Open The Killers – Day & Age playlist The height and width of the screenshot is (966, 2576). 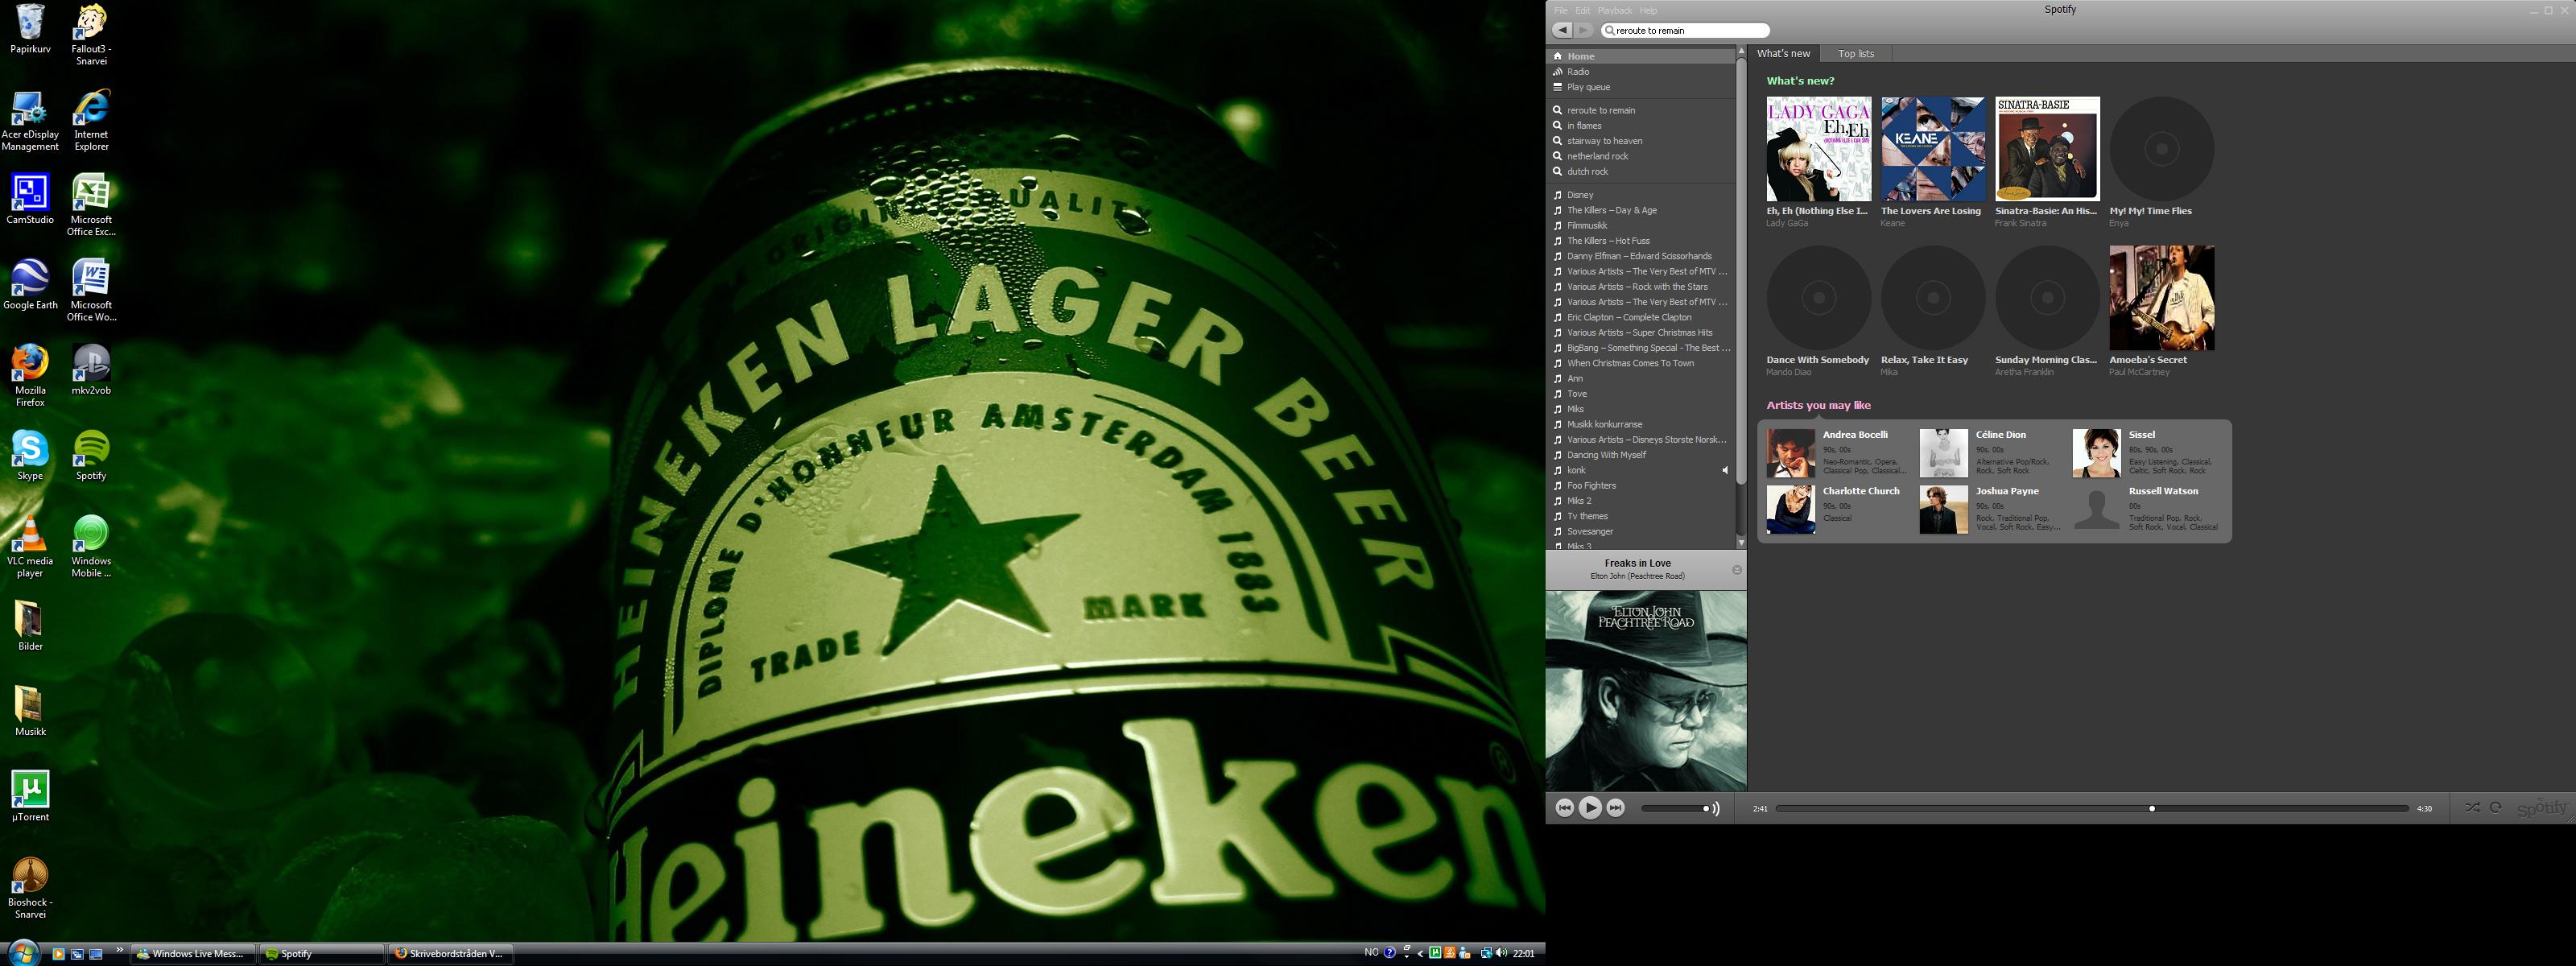click(1640, 210)
